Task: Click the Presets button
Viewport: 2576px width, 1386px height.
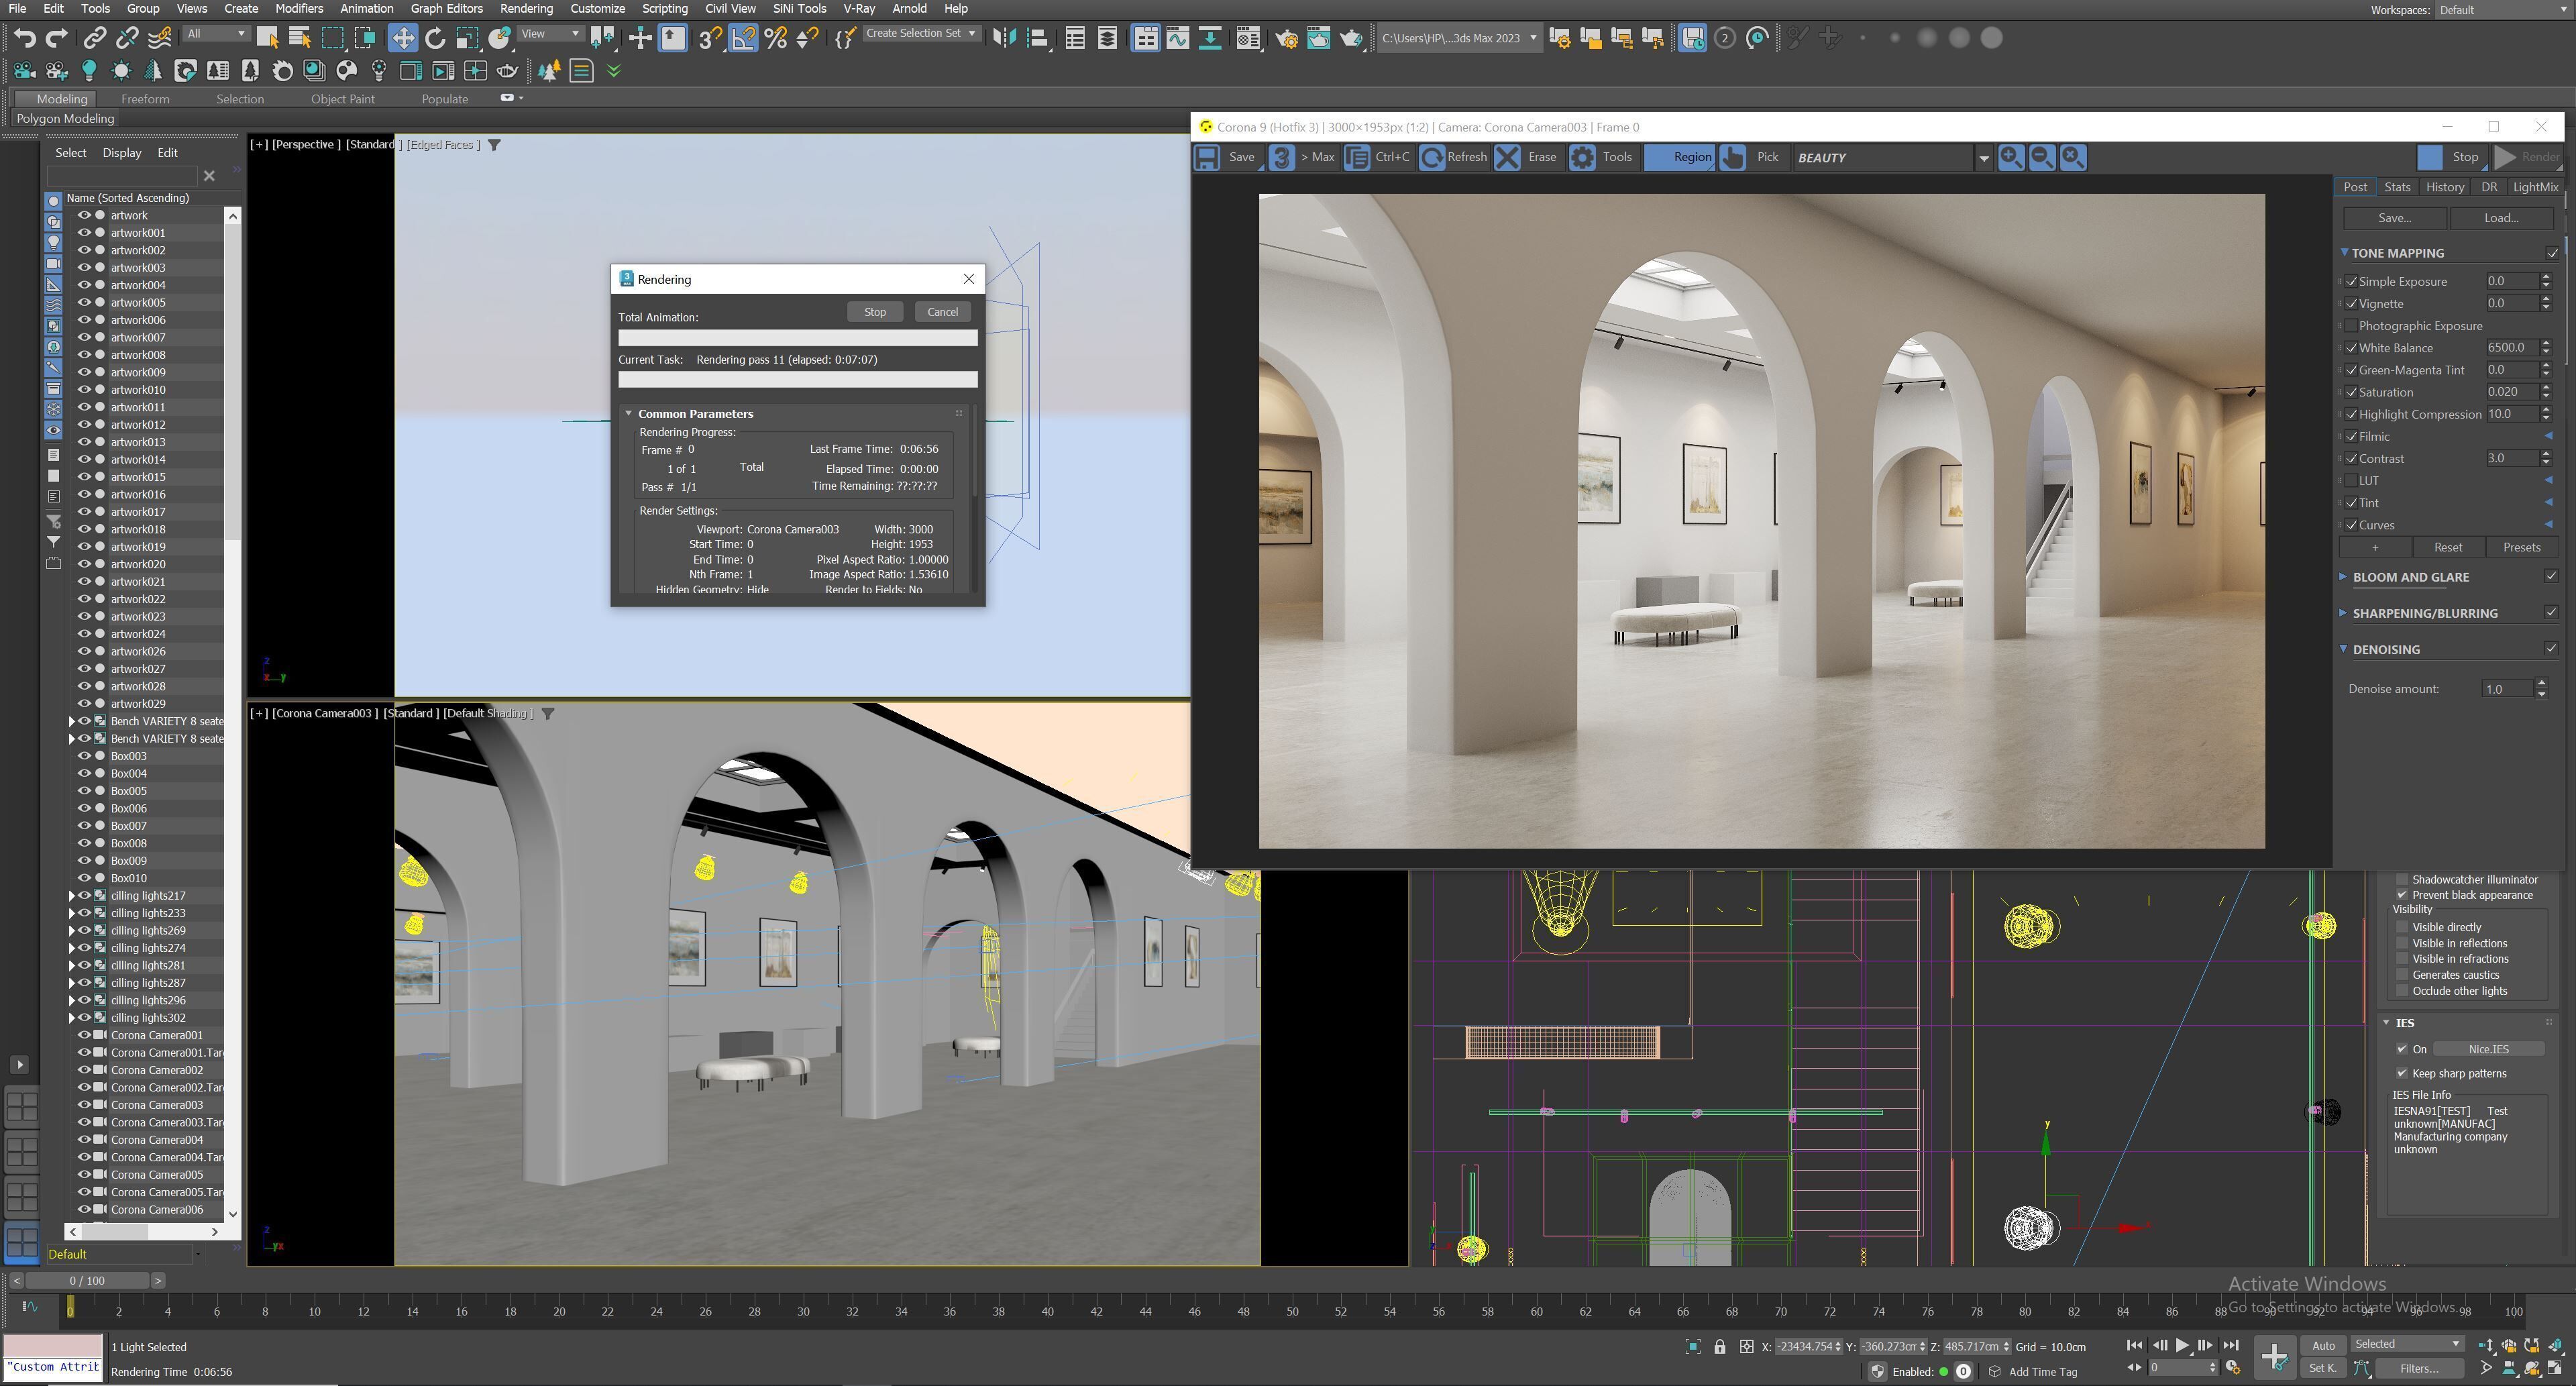Action: point(2521,548)
